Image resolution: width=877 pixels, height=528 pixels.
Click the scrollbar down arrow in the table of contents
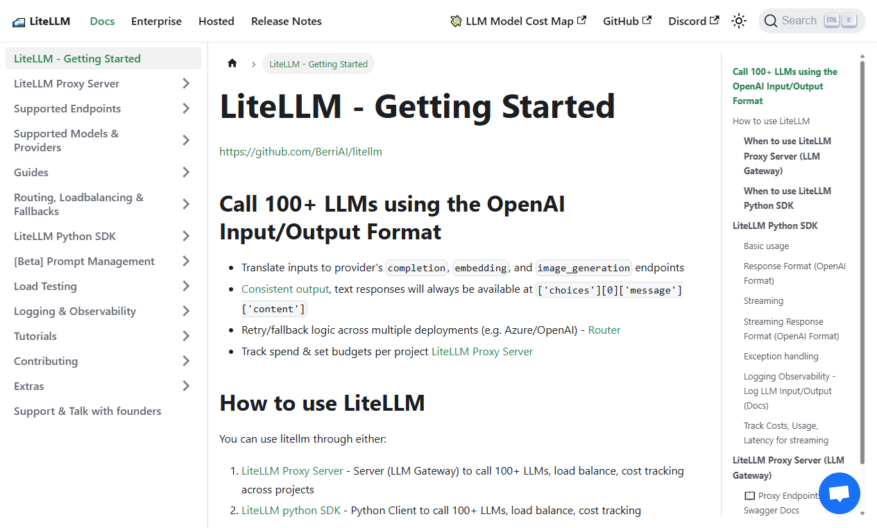click(x=862, y=513)
